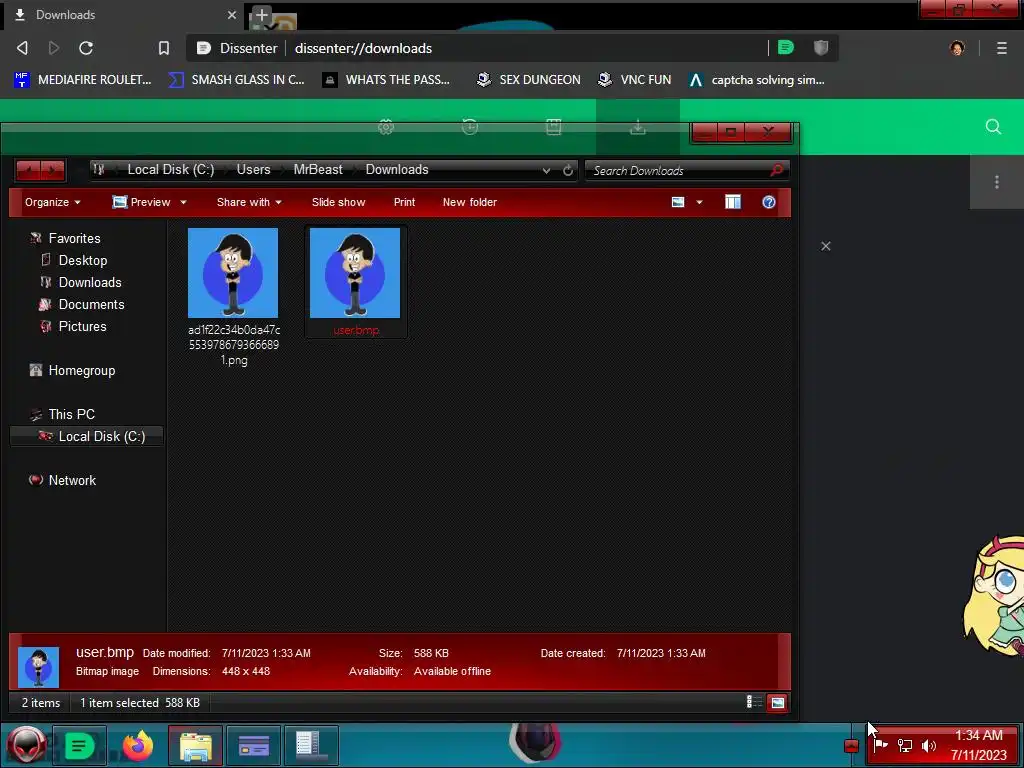1024x768 pixels.
Task: Open Firefox from the taskbar
Action: click(x=138, y=745)
